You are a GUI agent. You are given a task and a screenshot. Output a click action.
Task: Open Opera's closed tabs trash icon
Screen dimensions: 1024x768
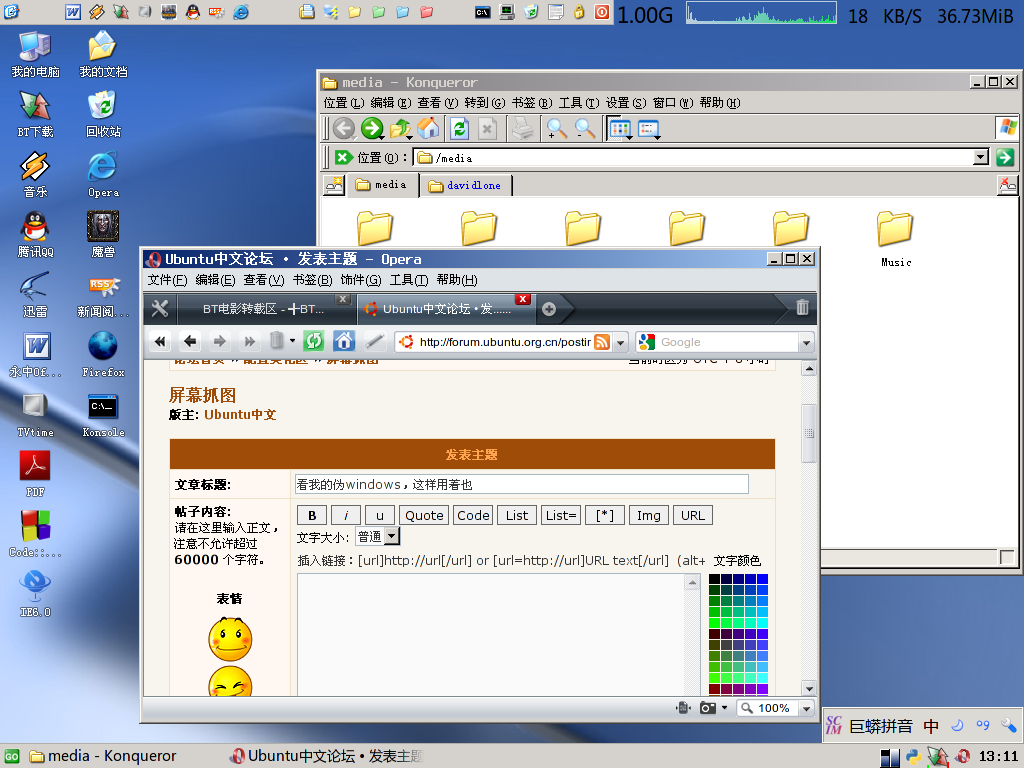803,308
